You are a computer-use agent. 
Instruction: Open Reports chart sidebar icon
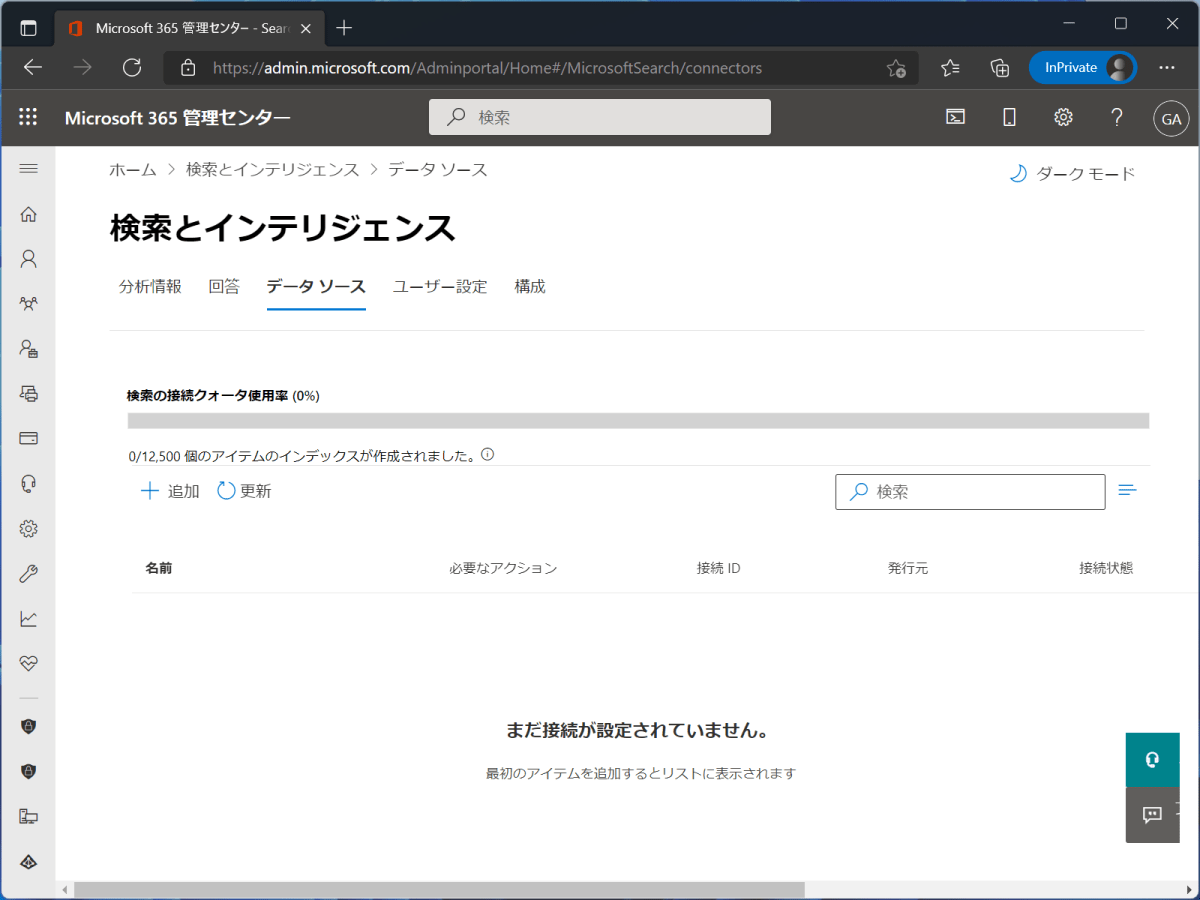pyautogui.click(x=28, y=618)
